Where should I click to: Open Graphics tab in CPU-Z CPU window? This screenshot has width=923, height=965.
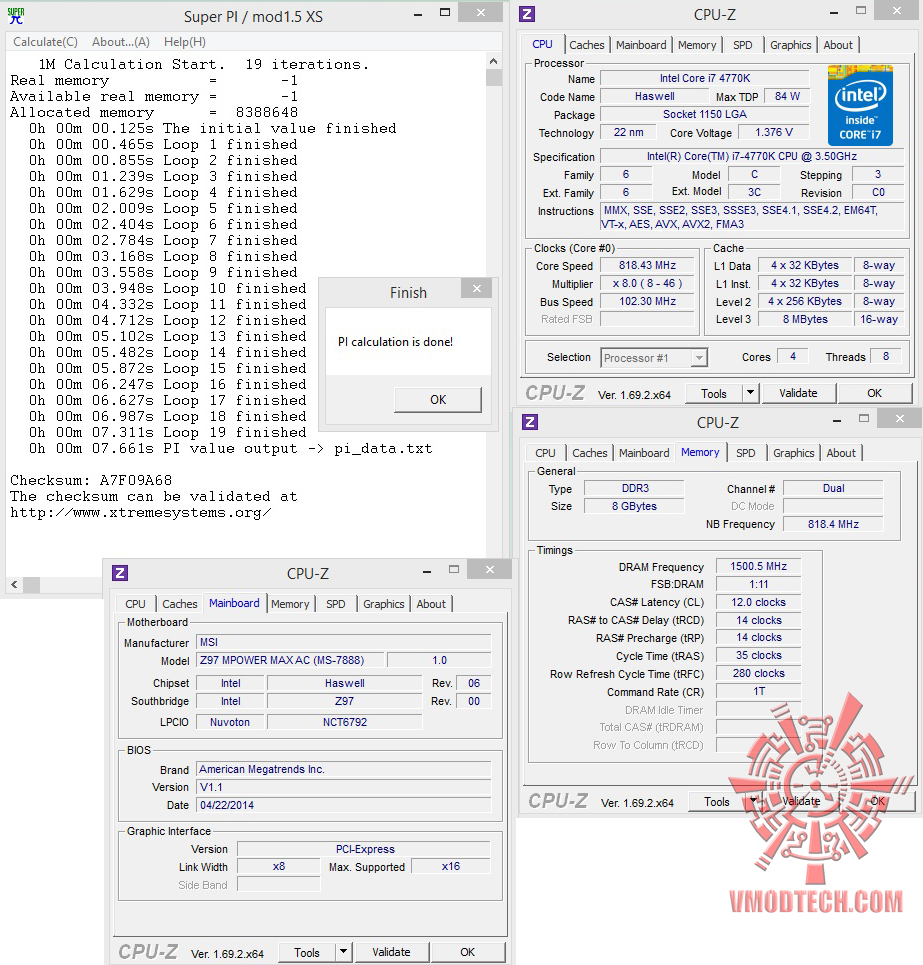[x=791, y=45]
